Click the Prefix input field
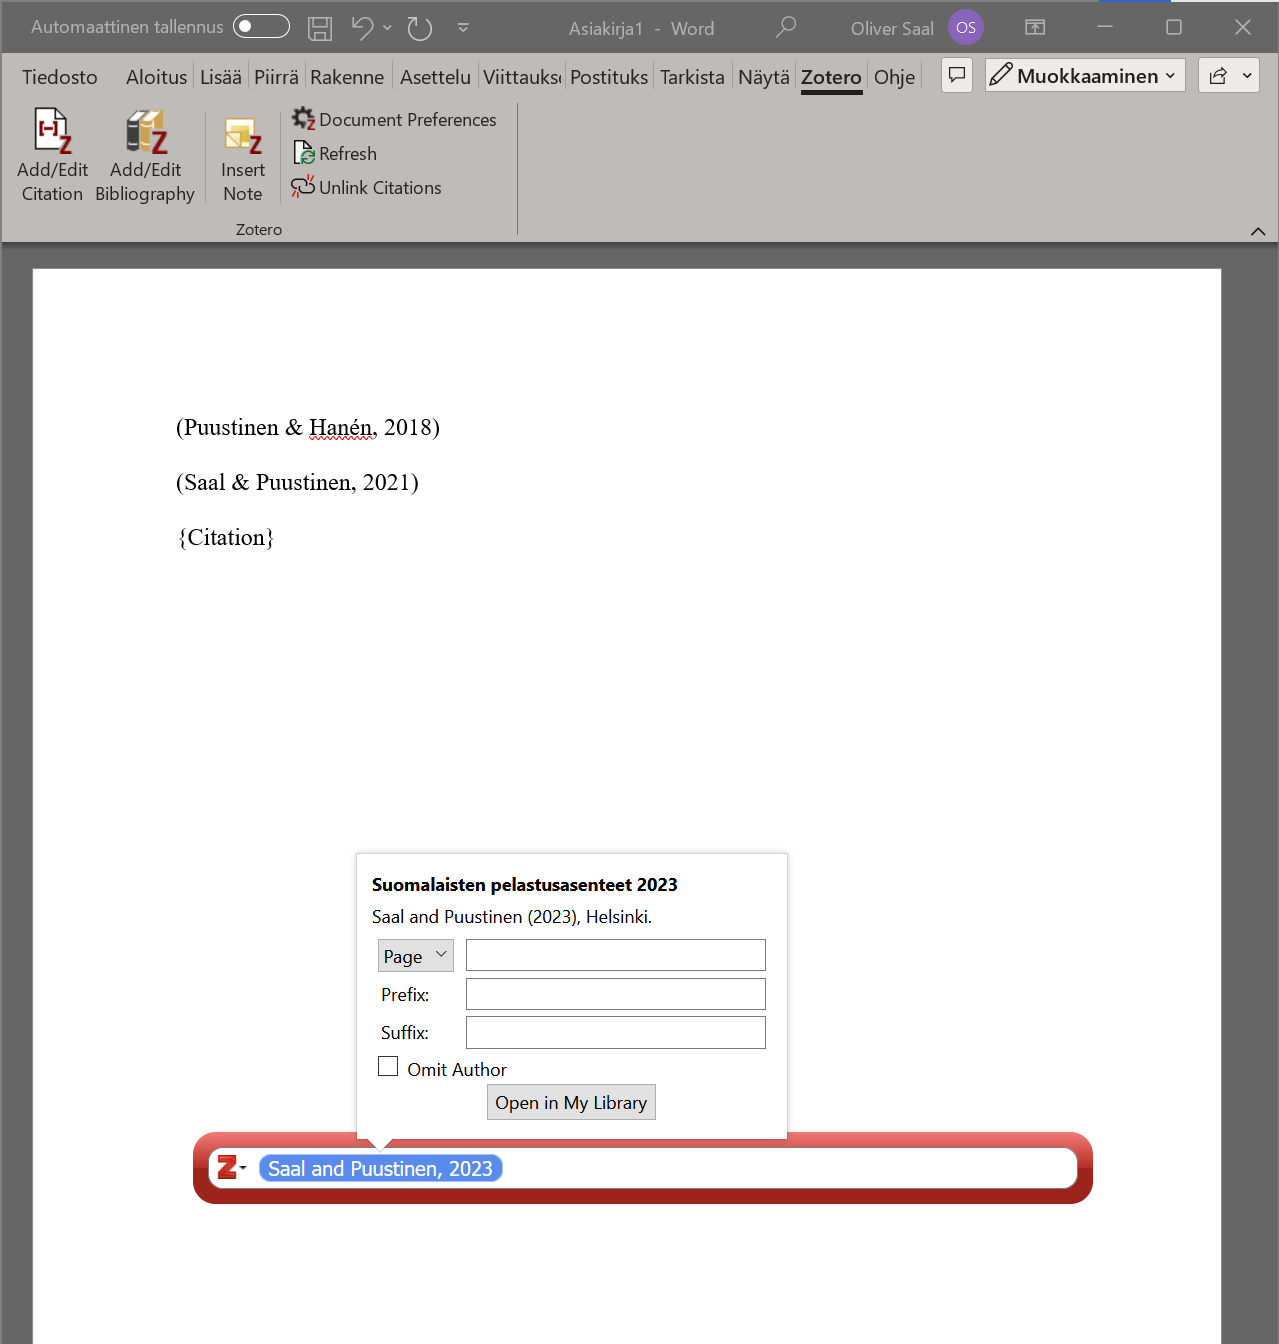The width and height of the screenshot is (1279, 1344). (x=616, y=994)
